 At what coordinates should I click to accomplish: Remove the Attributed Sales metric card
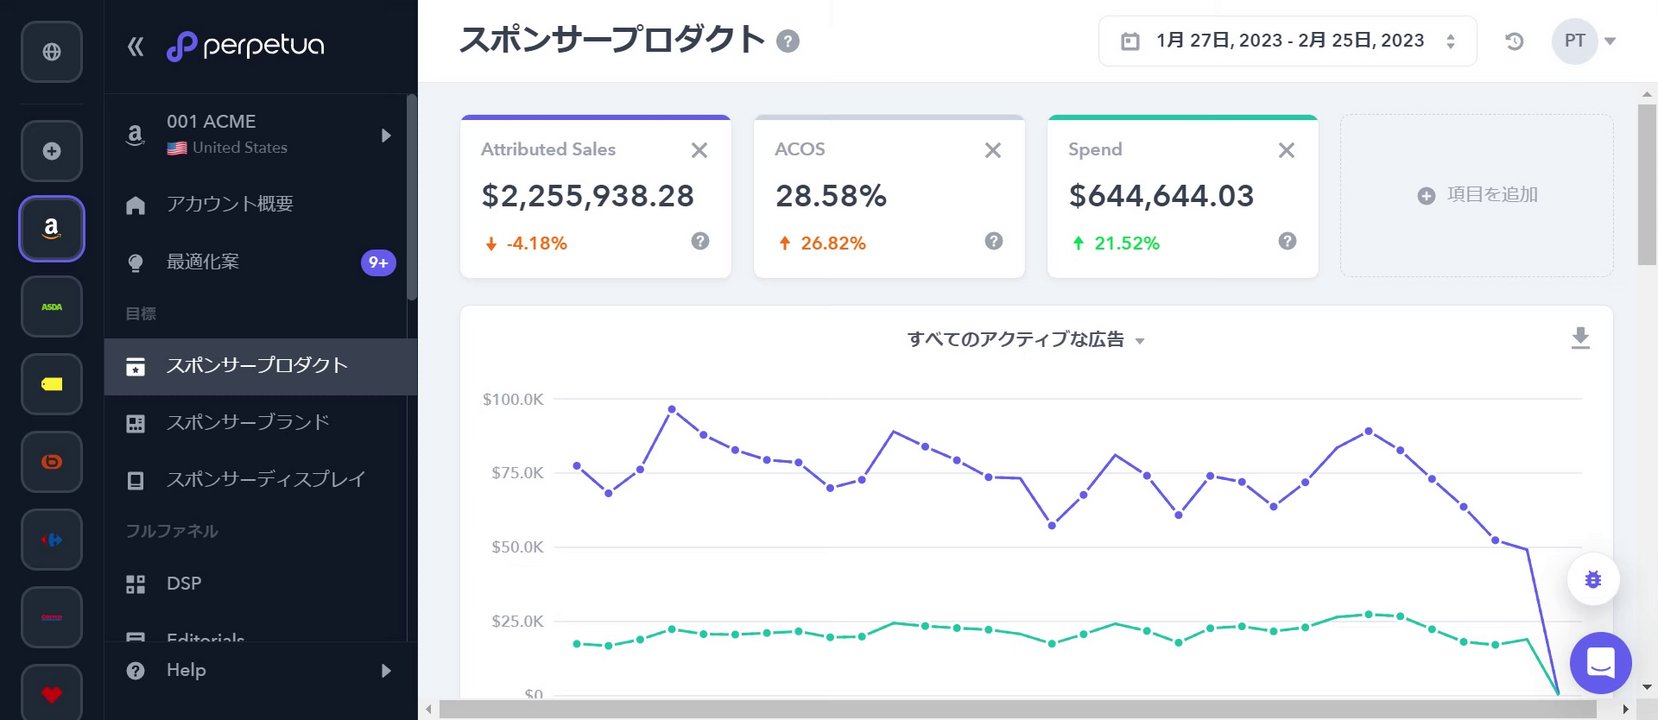[699, 150]
